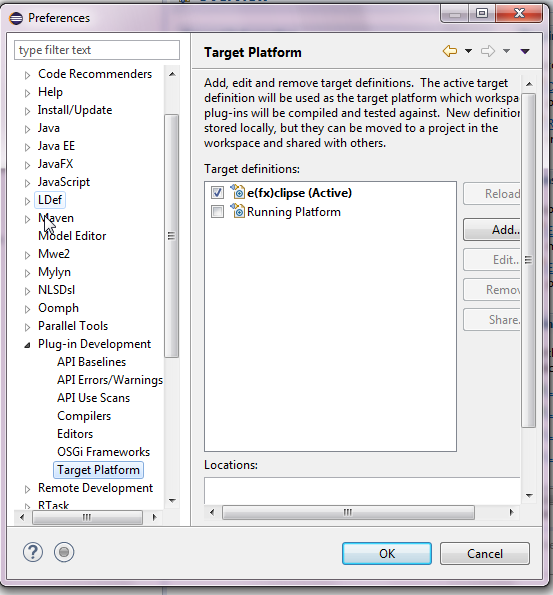Open the preferences page view menu triangle
The width and height of the screenshot is (553, 595).
tap(525, 51)
